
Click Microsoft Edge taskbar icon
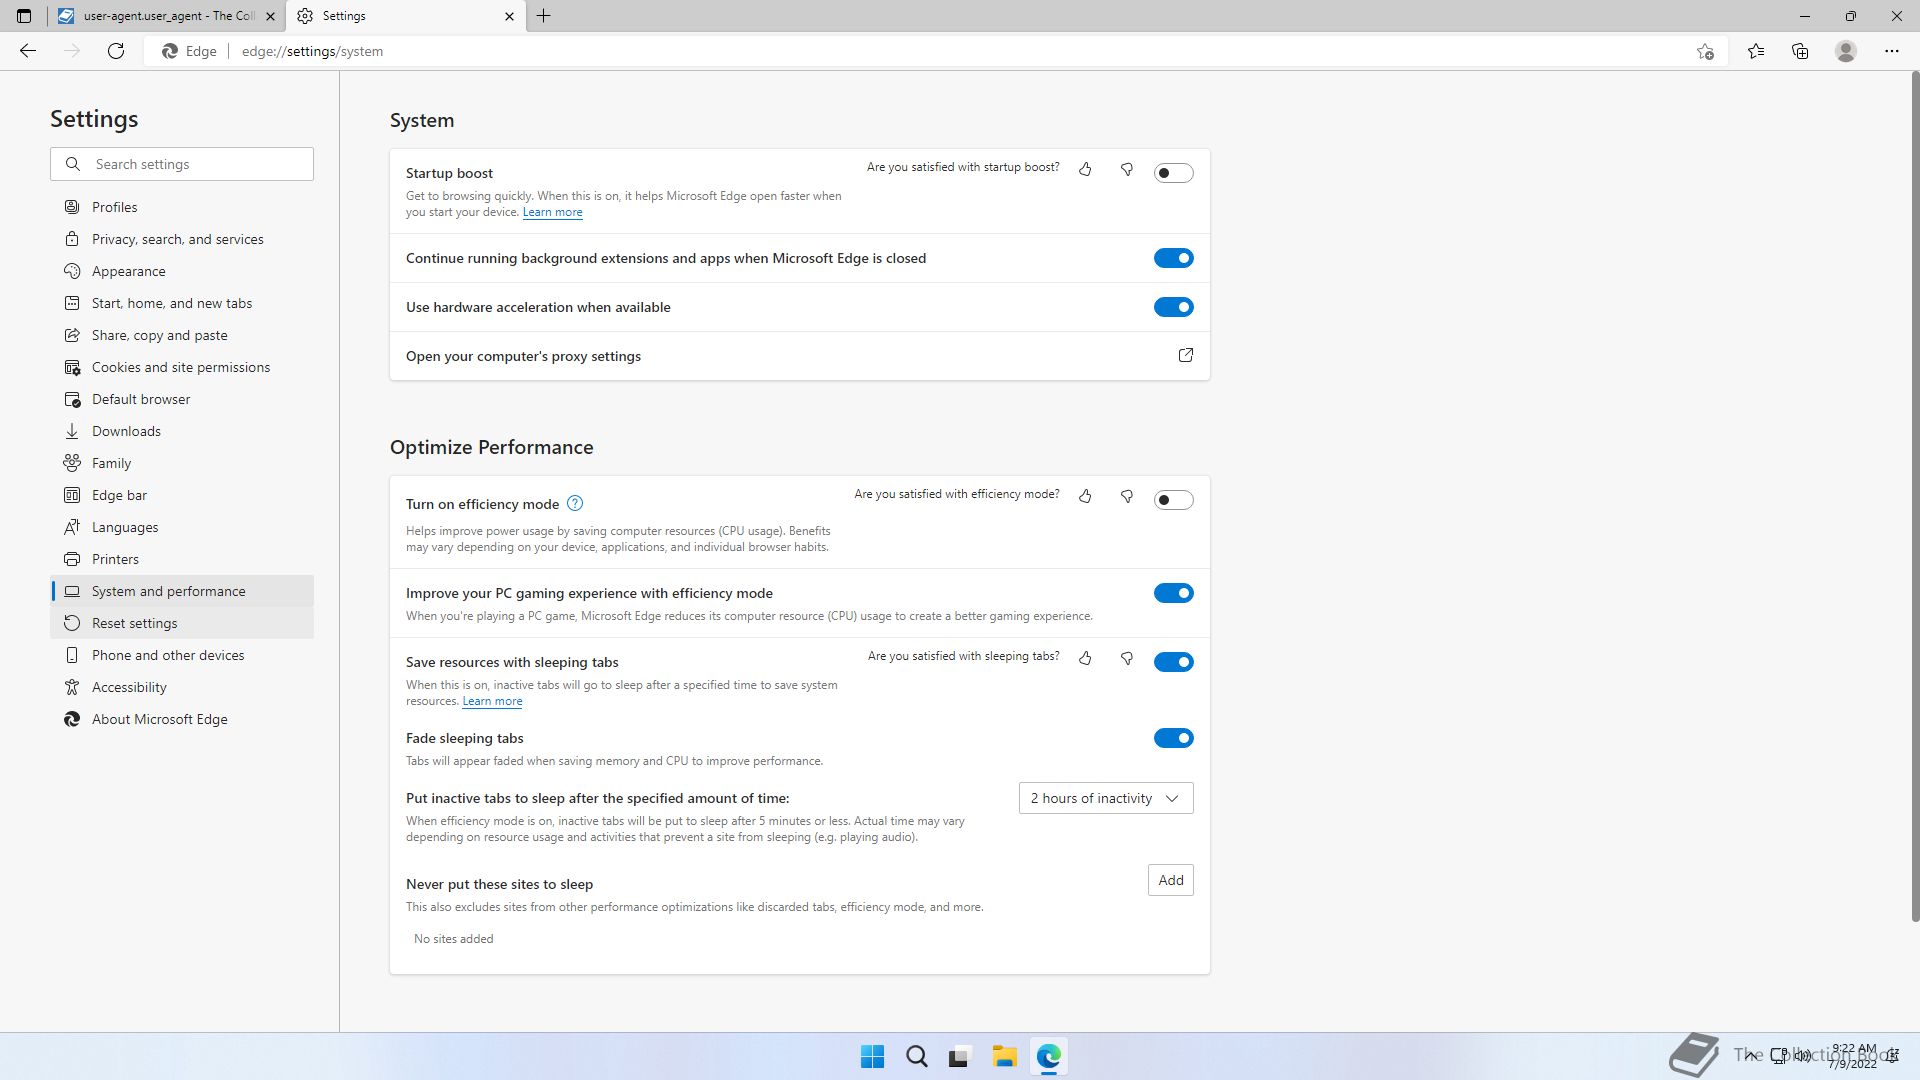click(x=1048, y=1057)
